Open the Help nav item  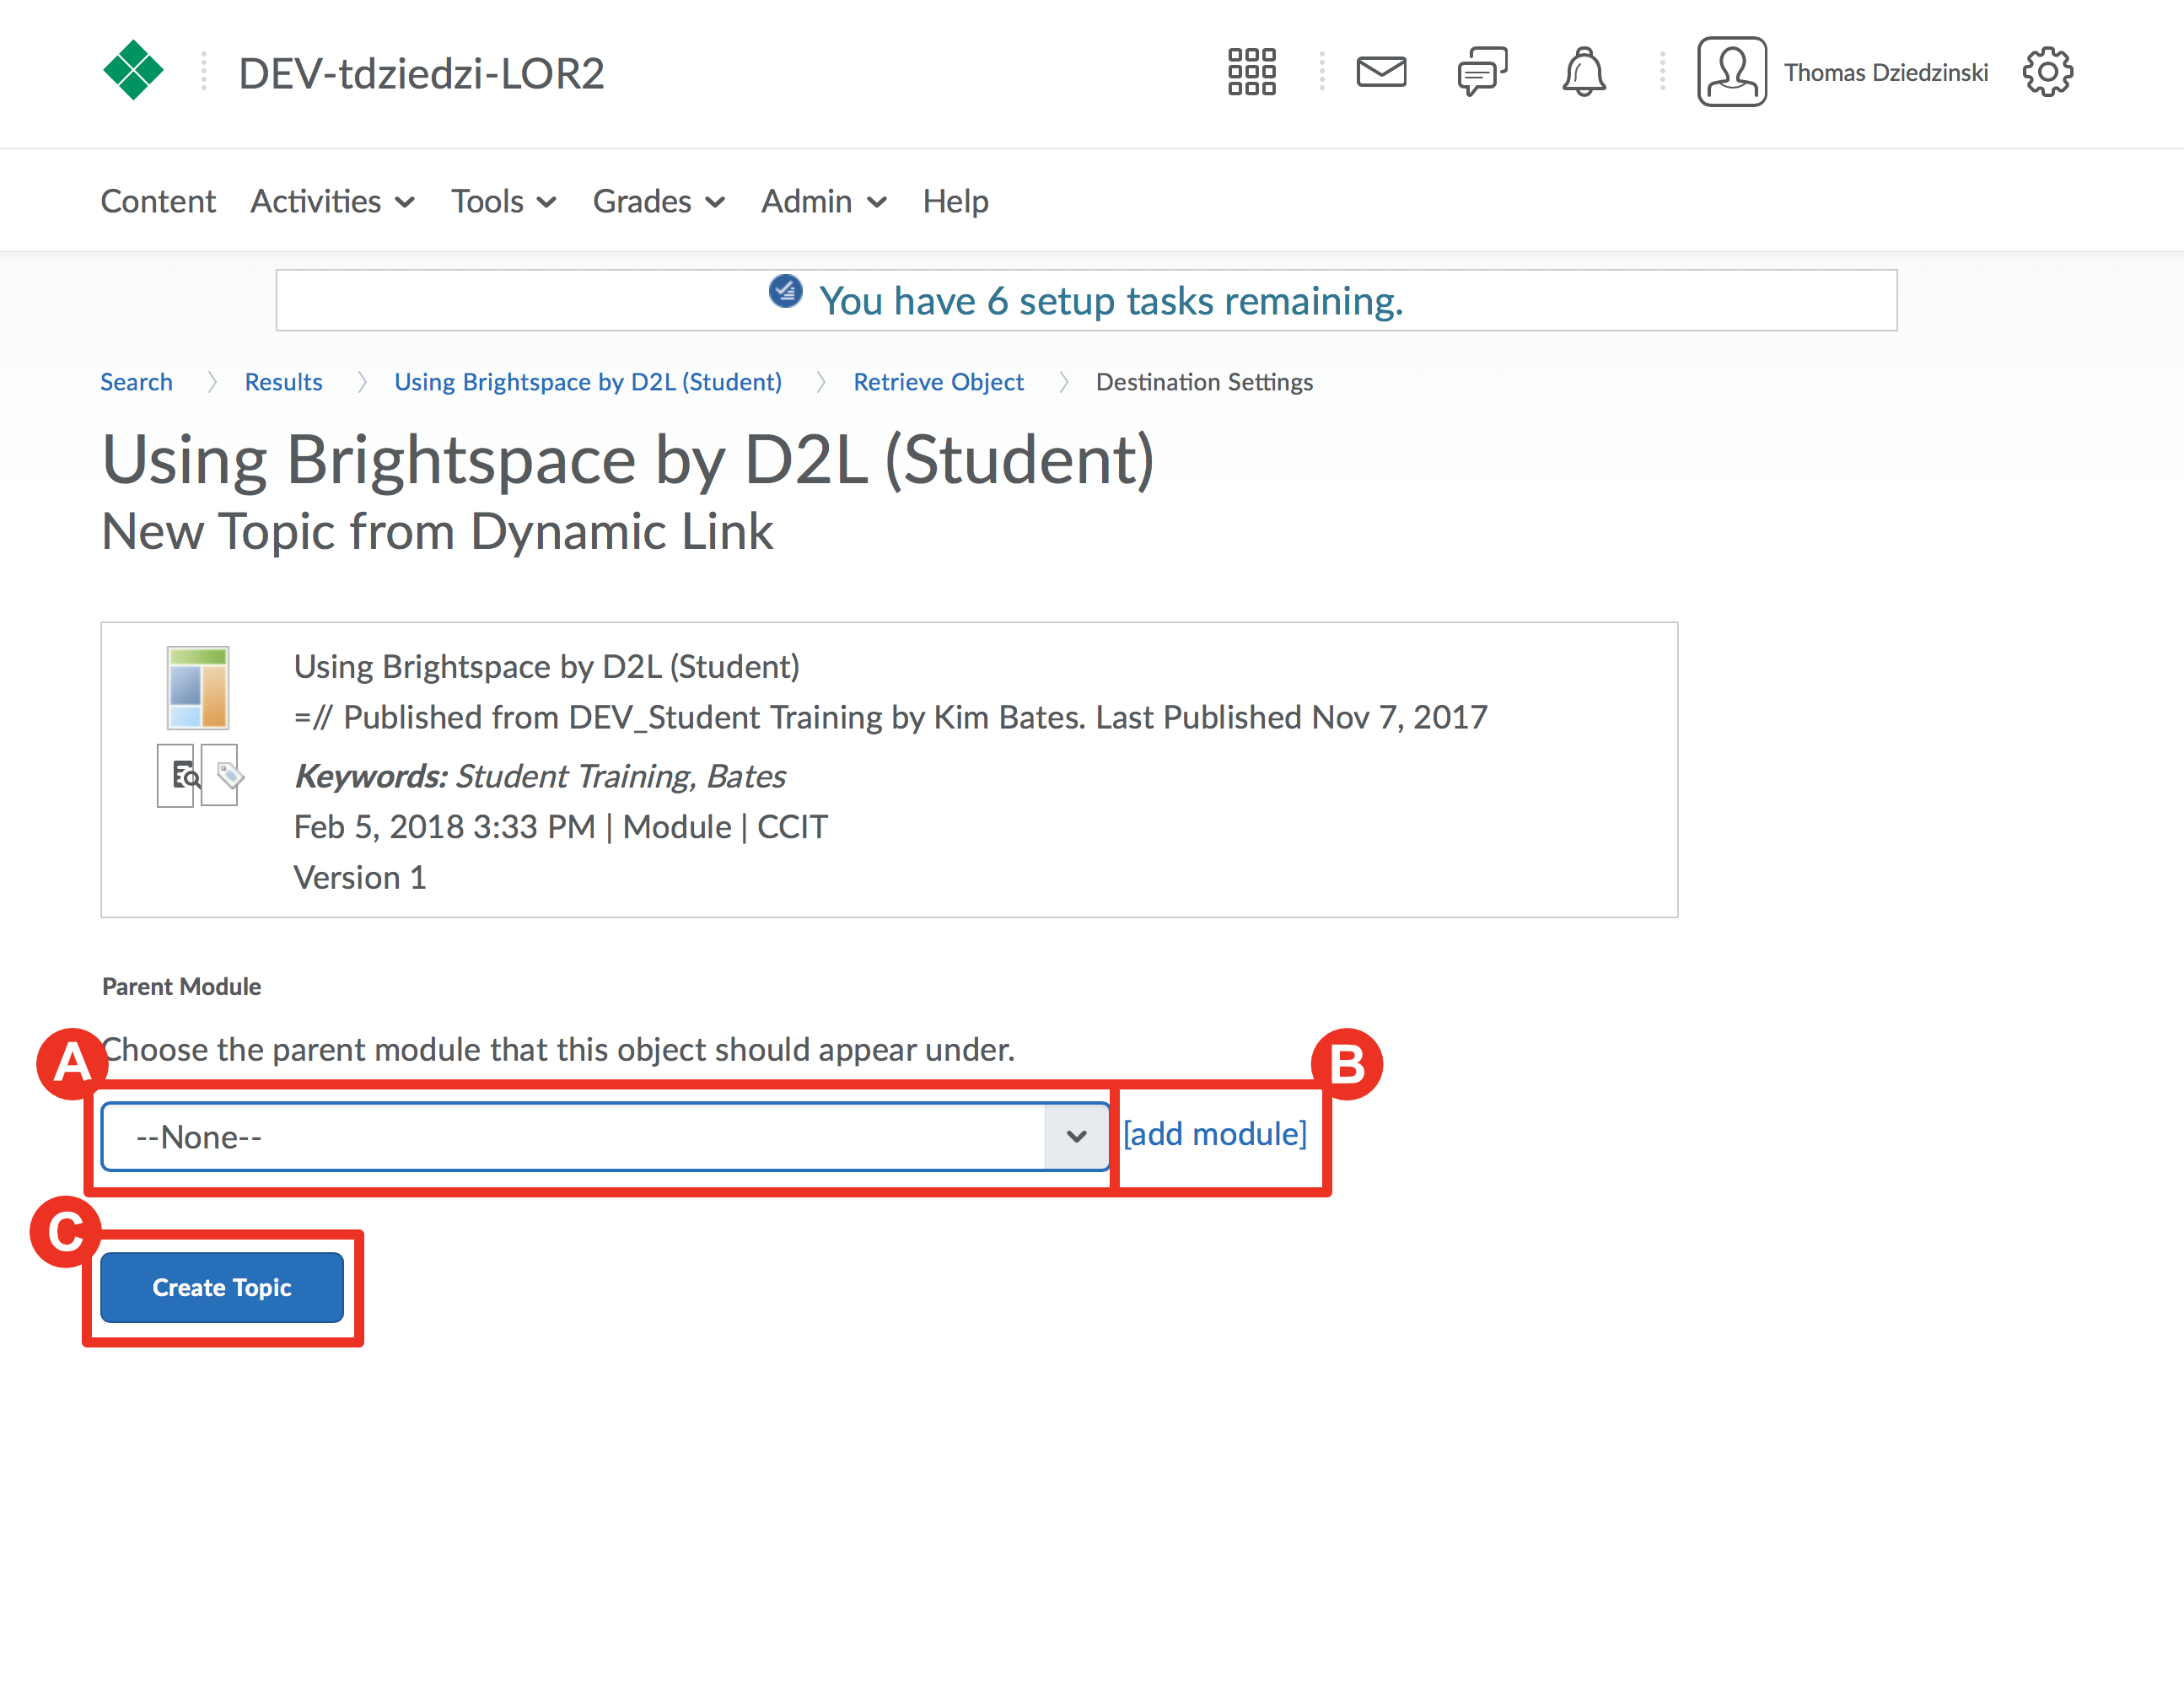click(x=955, y=202)
